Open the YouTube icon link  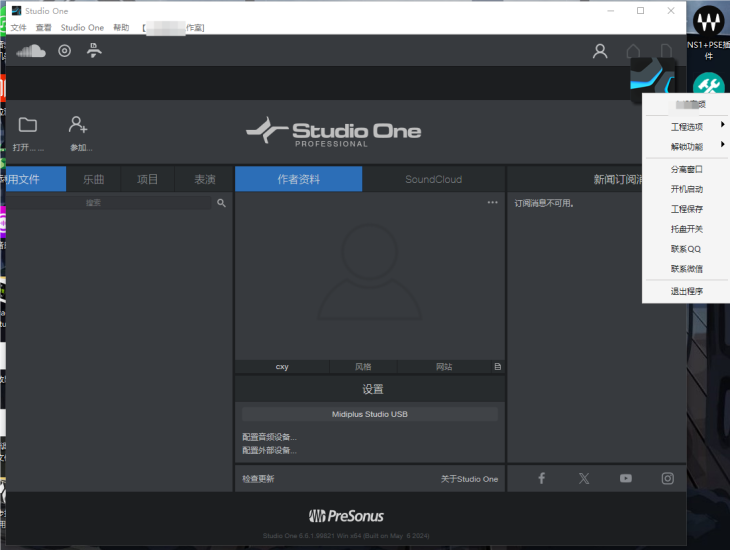coord(626,478)
